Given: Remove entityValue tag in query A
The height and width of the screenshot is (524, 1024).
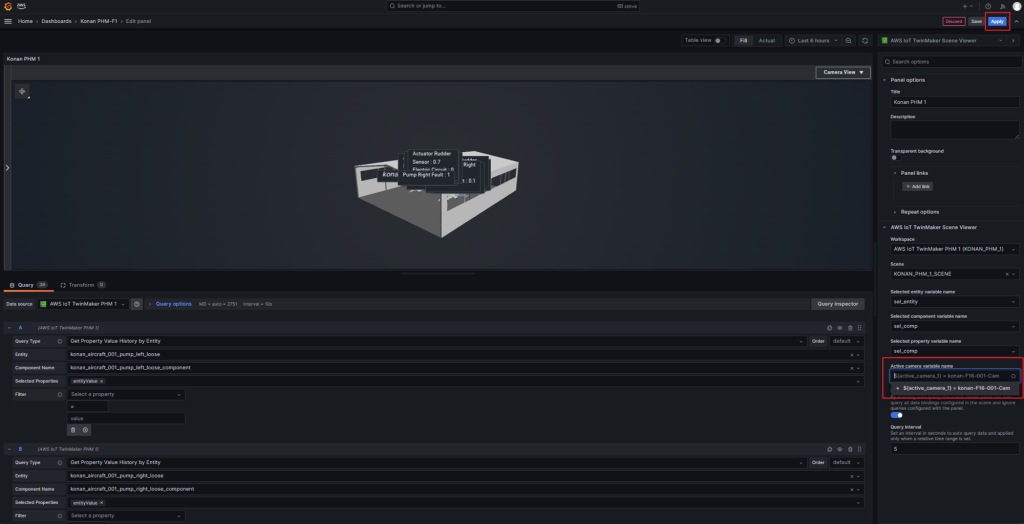Looking at the screenshot, I should point(101,381).
